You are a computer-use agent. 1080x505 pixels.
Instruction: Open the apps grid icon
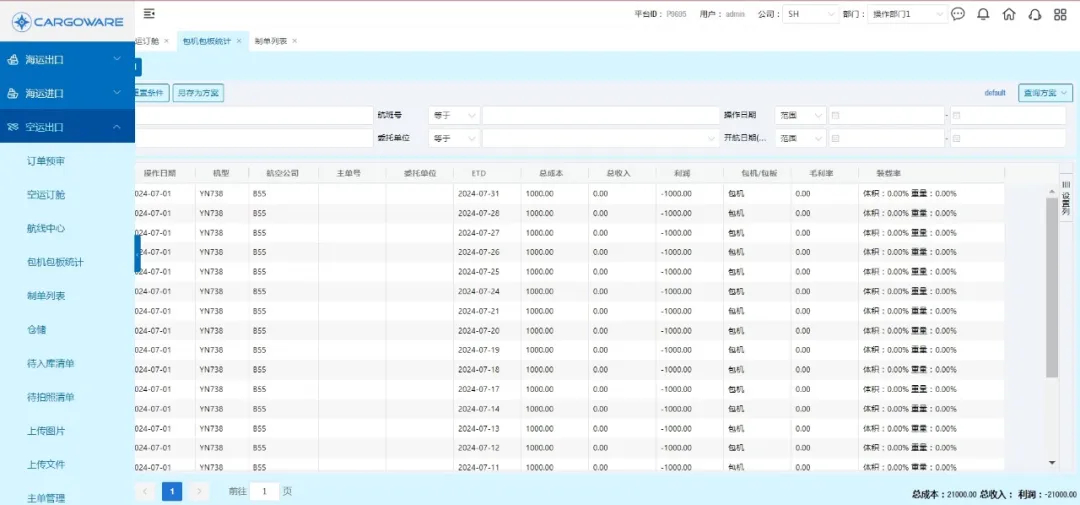coord(1060,14)
